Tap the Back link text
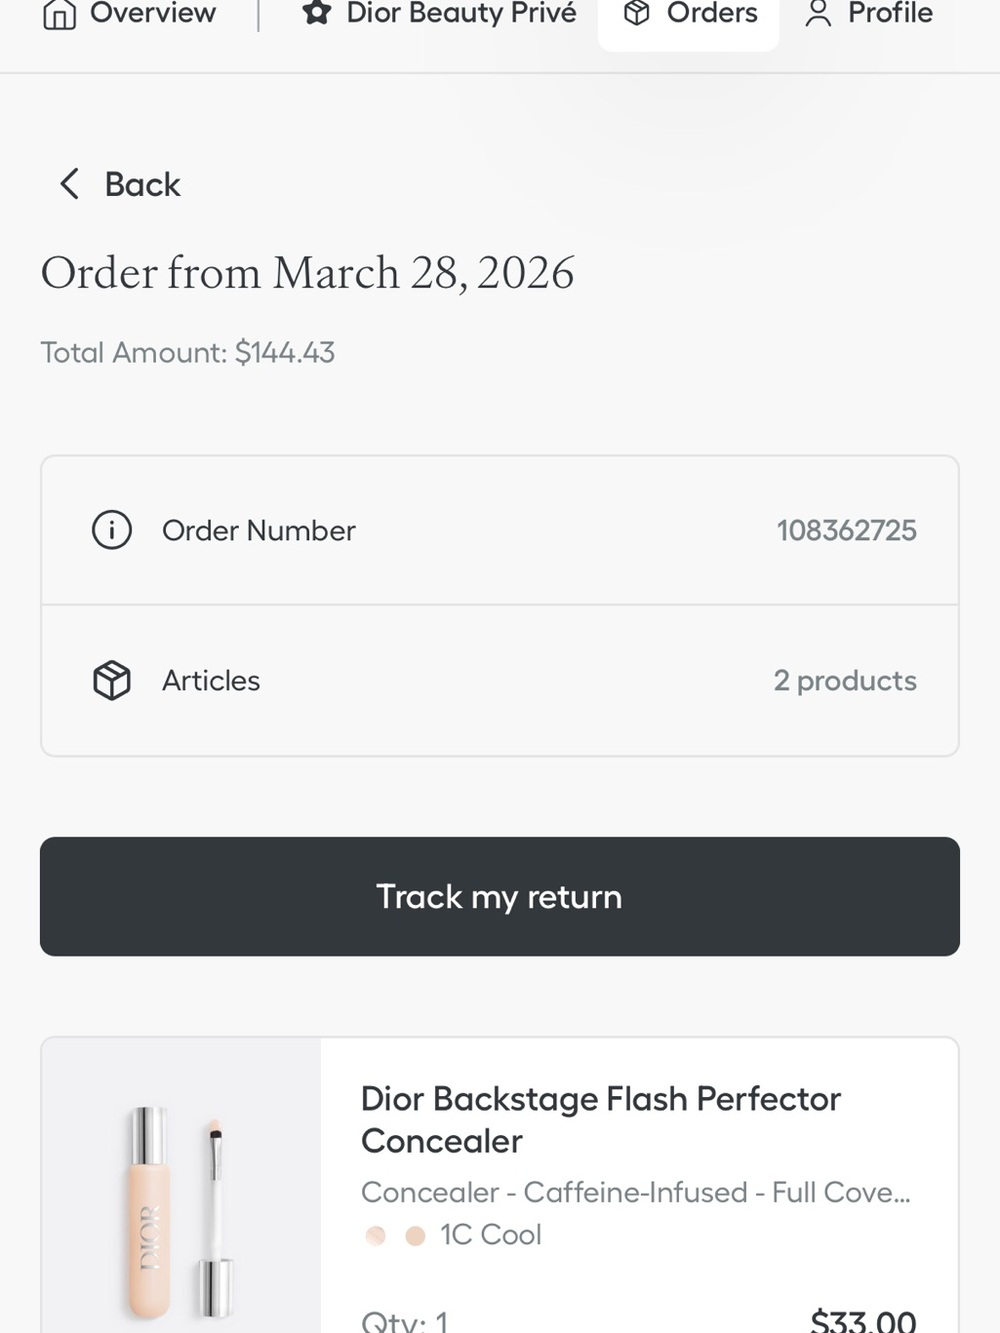 pos(143,185)
